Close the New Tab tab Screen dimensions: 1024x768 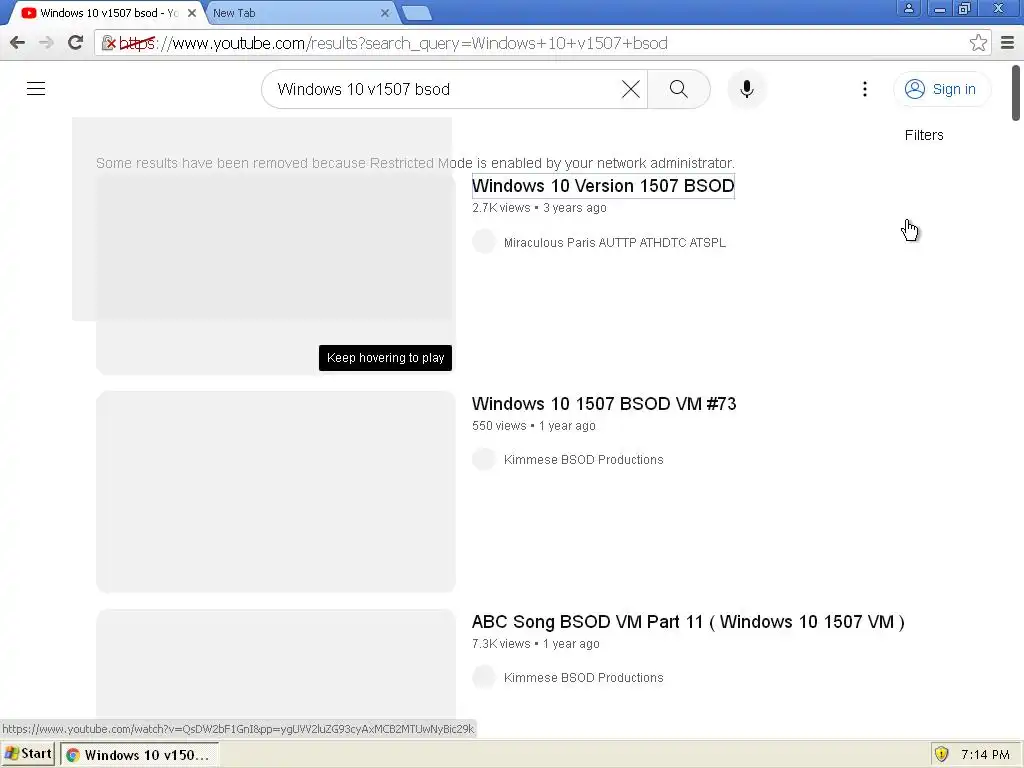[x=385, y=13]
